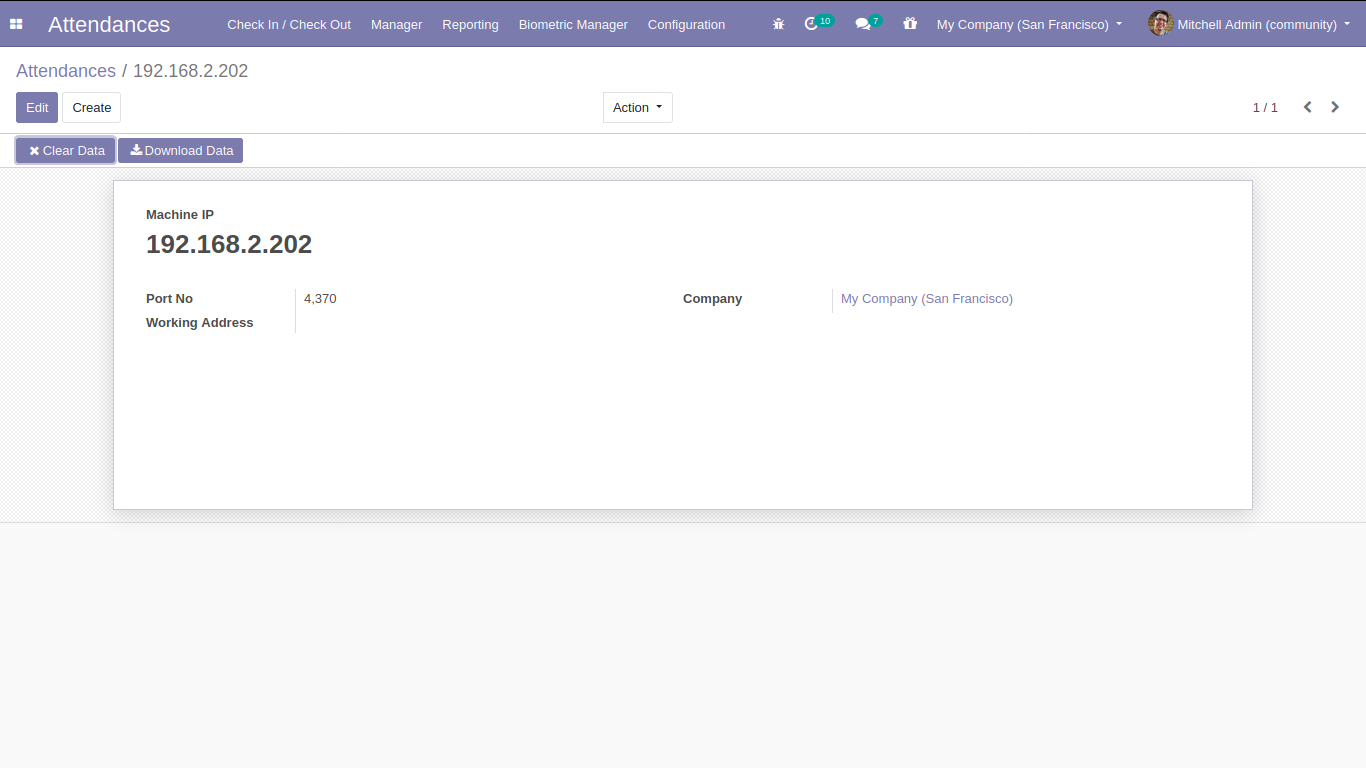Click the Machine IP label
The height and width of the screenshot is (768, 1366).
pyautogui.click(x=180, y=215)
